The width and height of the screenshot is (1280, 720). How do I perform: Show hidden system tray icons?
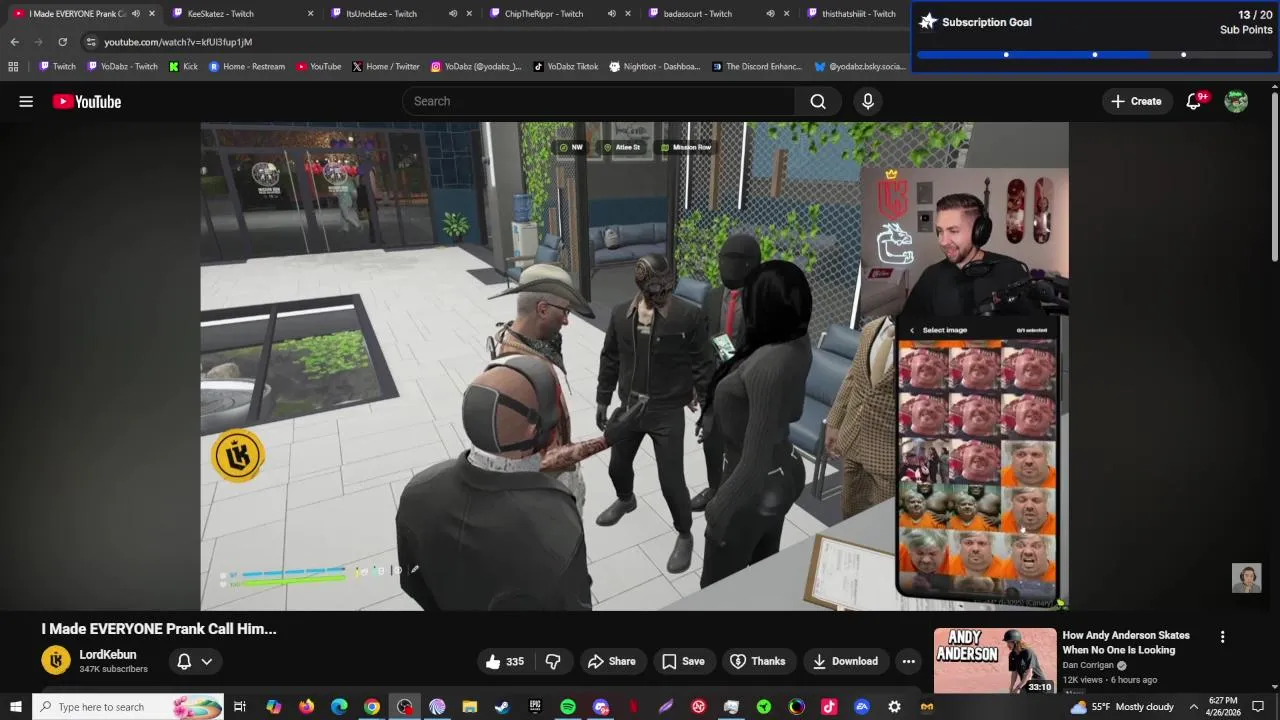tap(1193, 707)
